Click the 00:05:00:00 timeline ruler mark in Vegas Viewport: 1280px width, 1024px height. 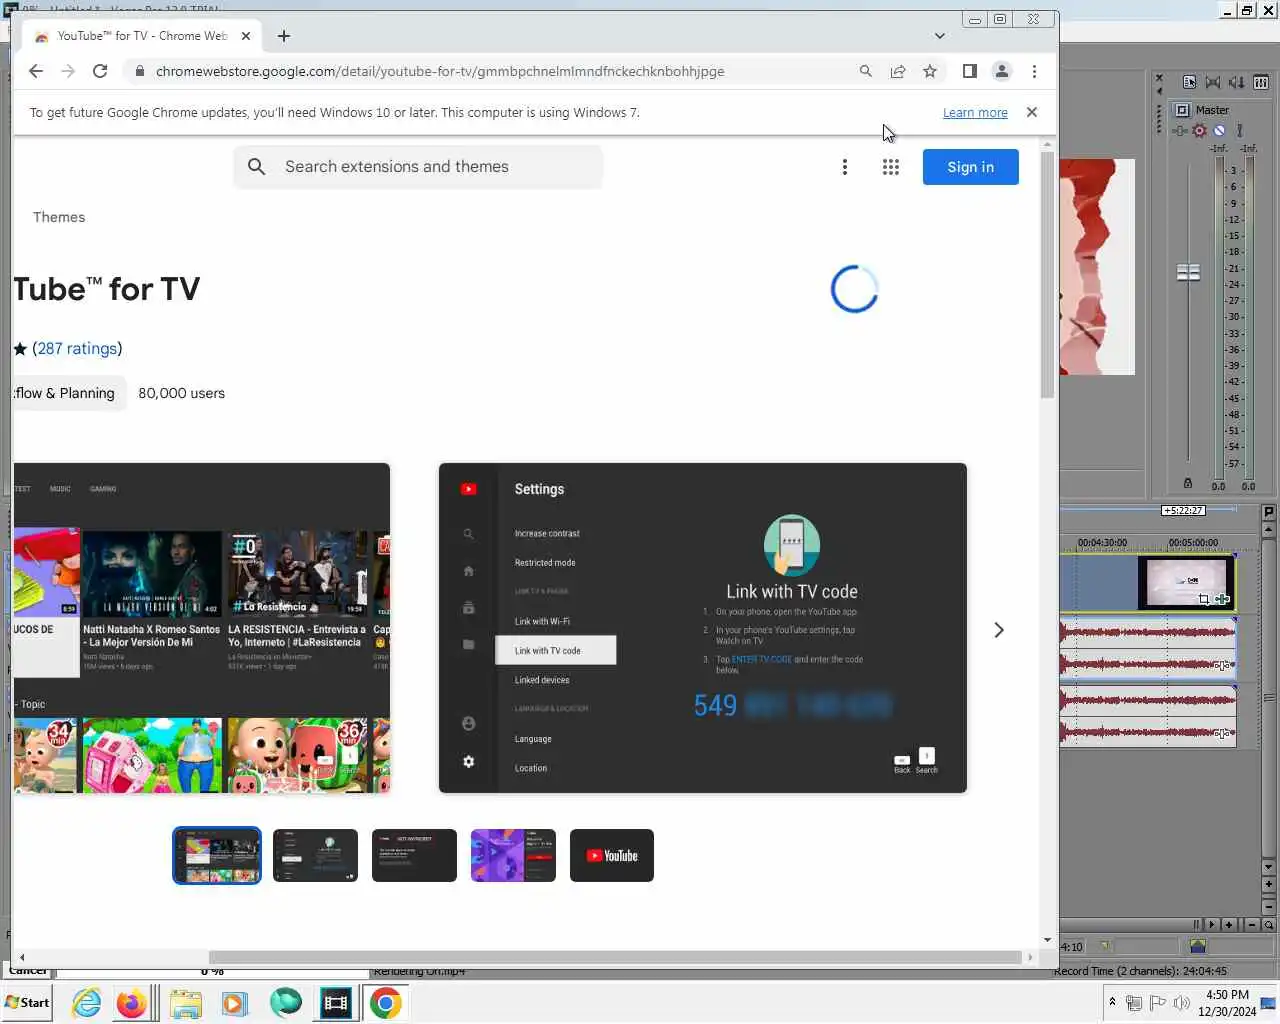pyautogui.click(x=1193, y=543)
